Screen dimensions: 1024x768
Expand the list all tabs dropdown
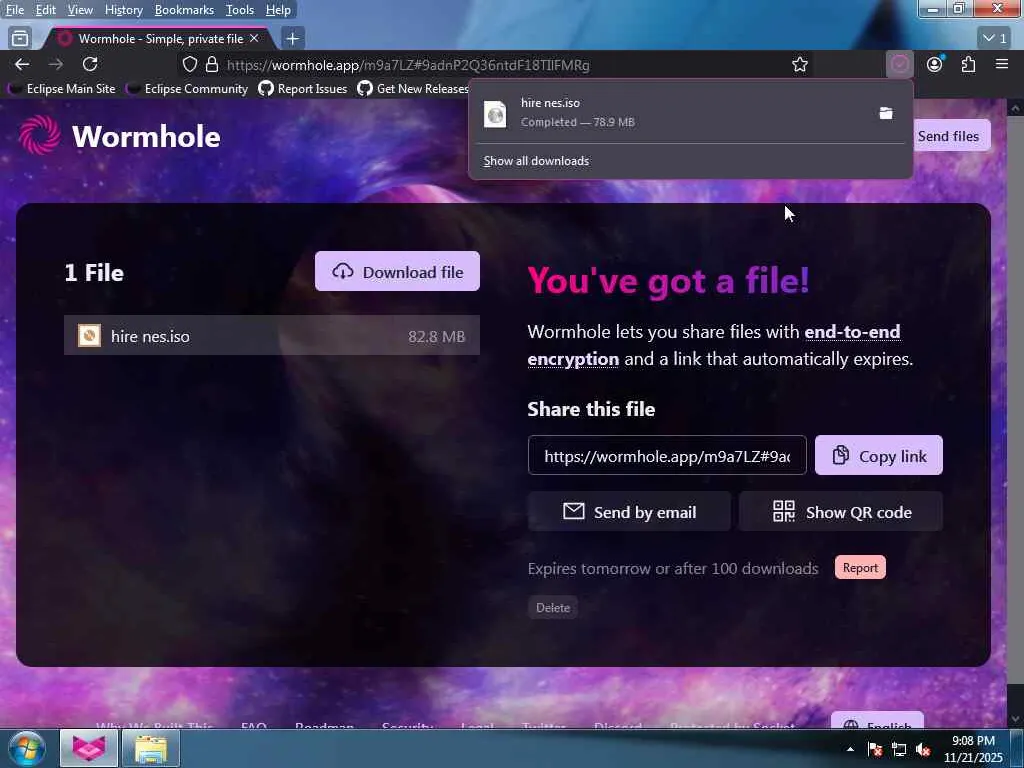(x=995, y=39)
